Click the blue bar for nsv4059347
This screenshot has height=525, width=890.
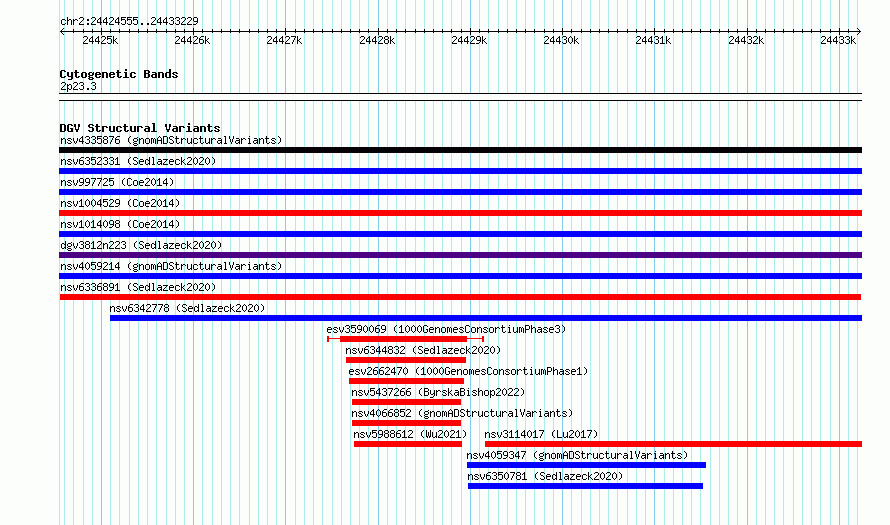click(586, 465)
